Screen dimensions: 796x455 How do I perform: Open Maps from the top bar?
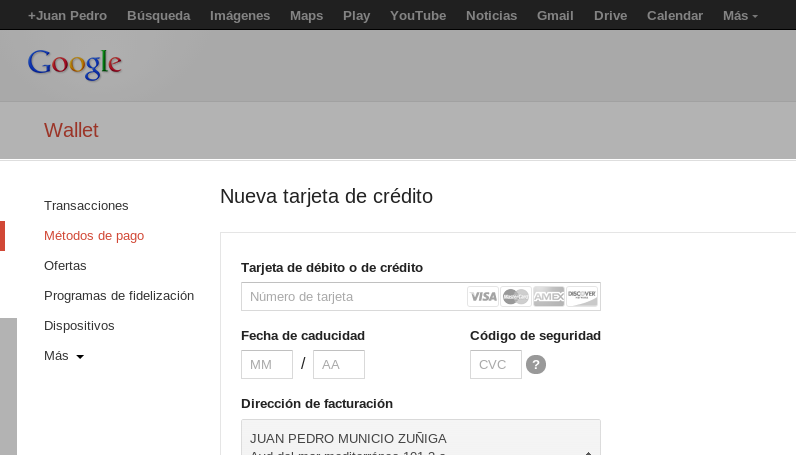[307, 16]
